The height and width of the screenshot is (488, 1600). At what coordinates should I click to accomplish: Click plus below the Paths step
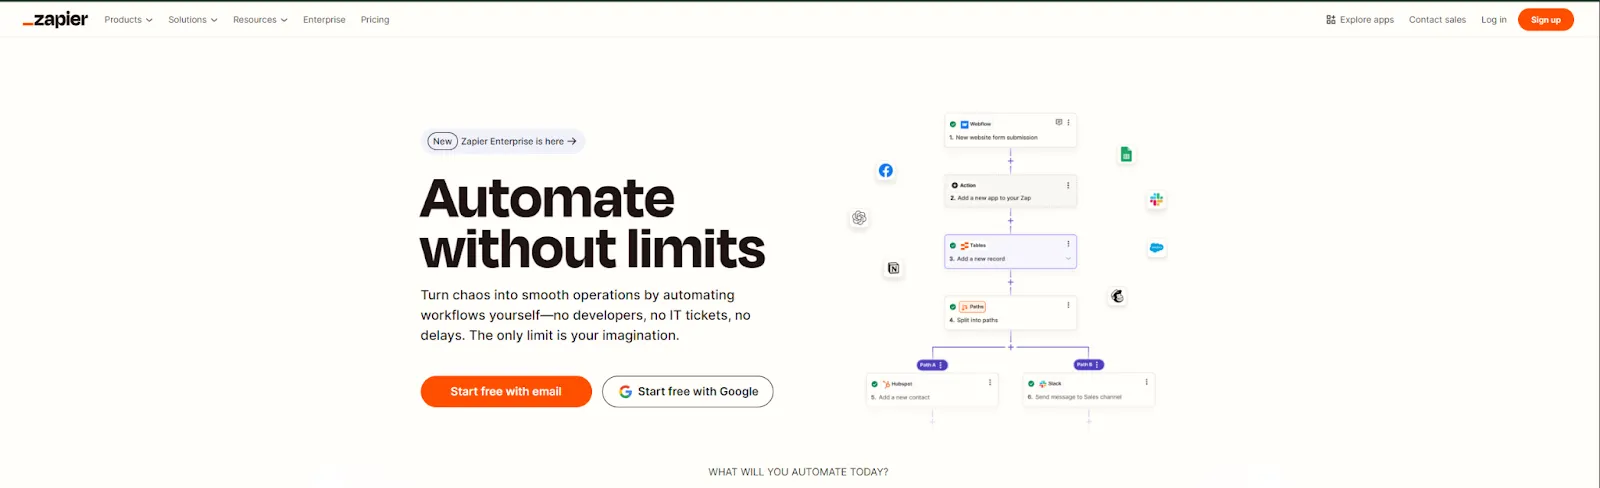pyautogui.click(x=1010, y=346)
